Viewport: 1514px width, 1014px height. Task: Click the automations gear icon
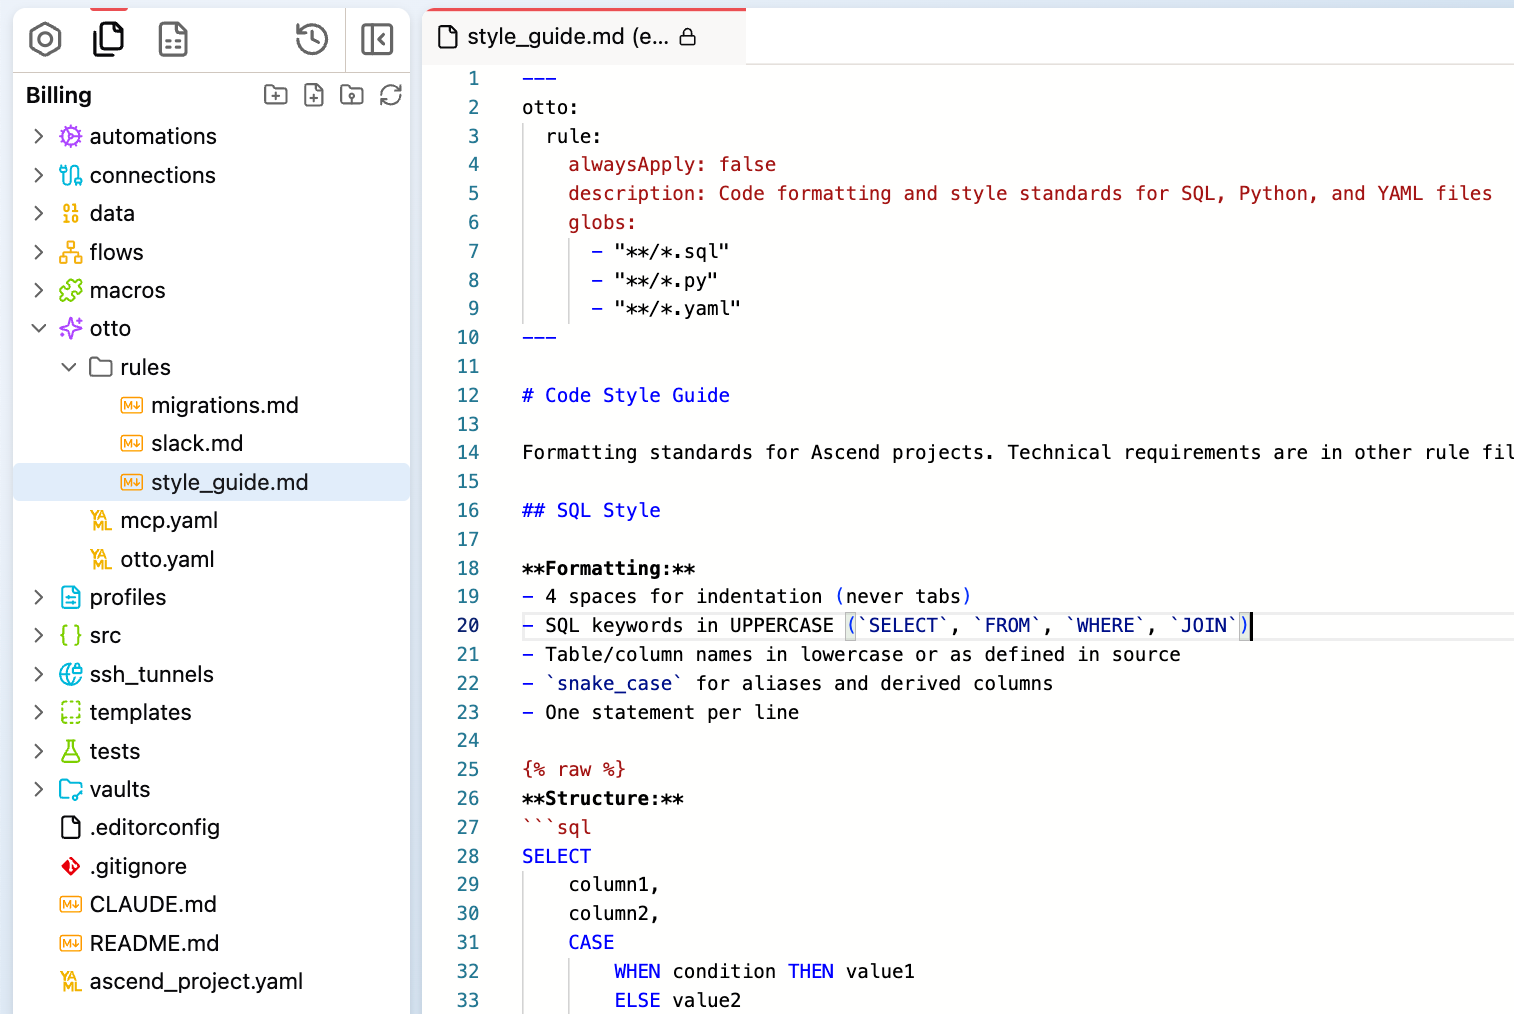point(71,136)
